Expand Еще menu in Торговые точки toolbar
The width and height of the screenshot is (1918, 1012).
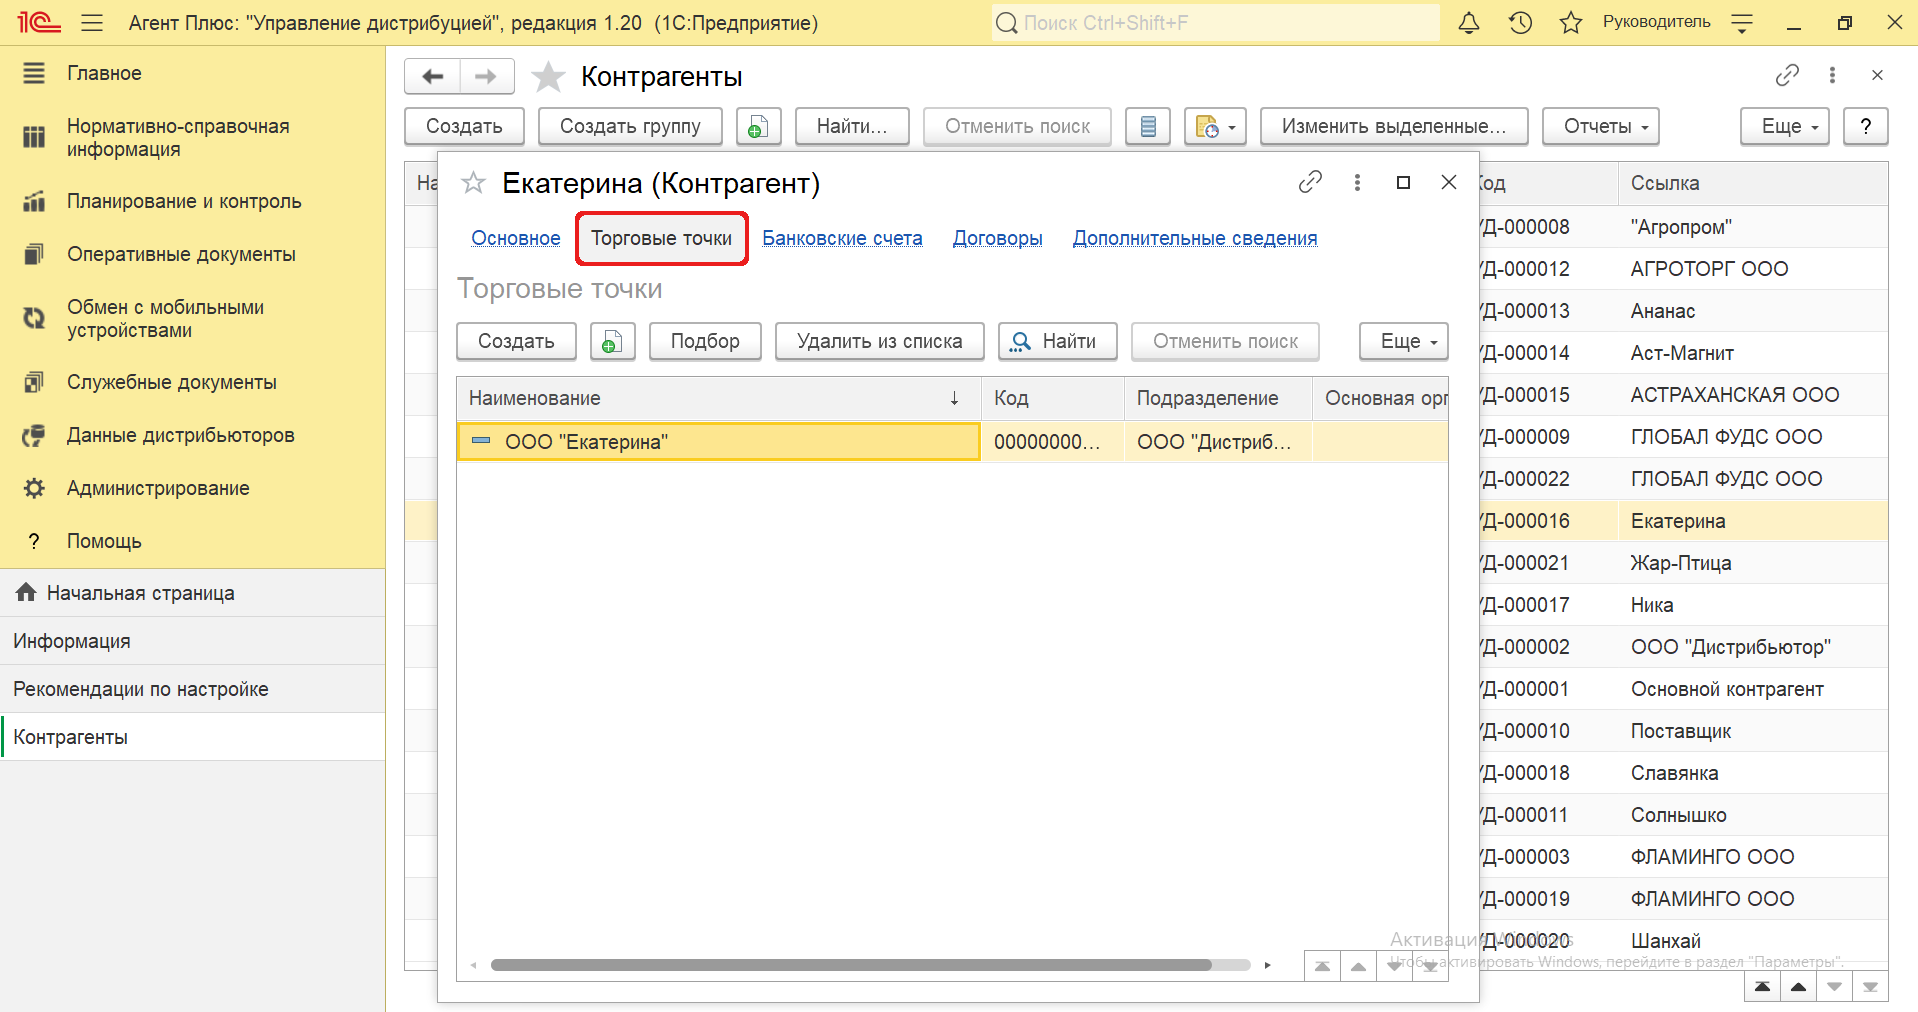pyautogui.click(x=1404, y=341)
